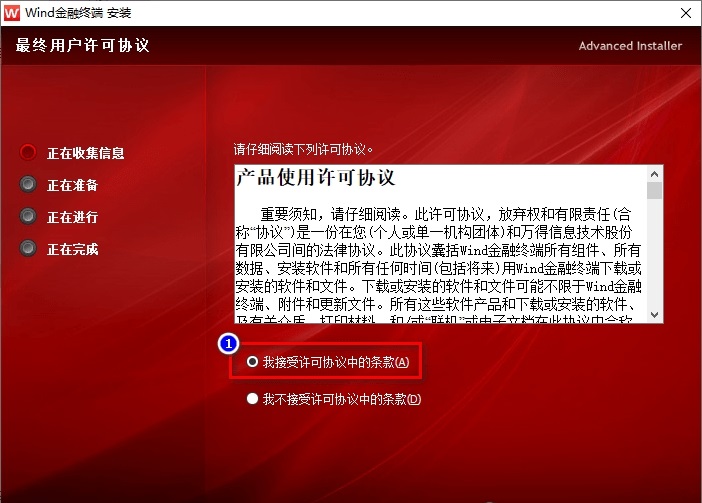The height and width of the screenshot is (503, 702).
Task: Click the 正在进行 step bullet icon
Action: (x=28, y=217)
